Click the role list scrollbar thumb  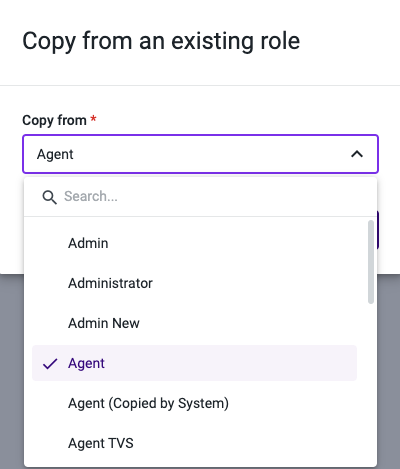[x=371, y=262]
